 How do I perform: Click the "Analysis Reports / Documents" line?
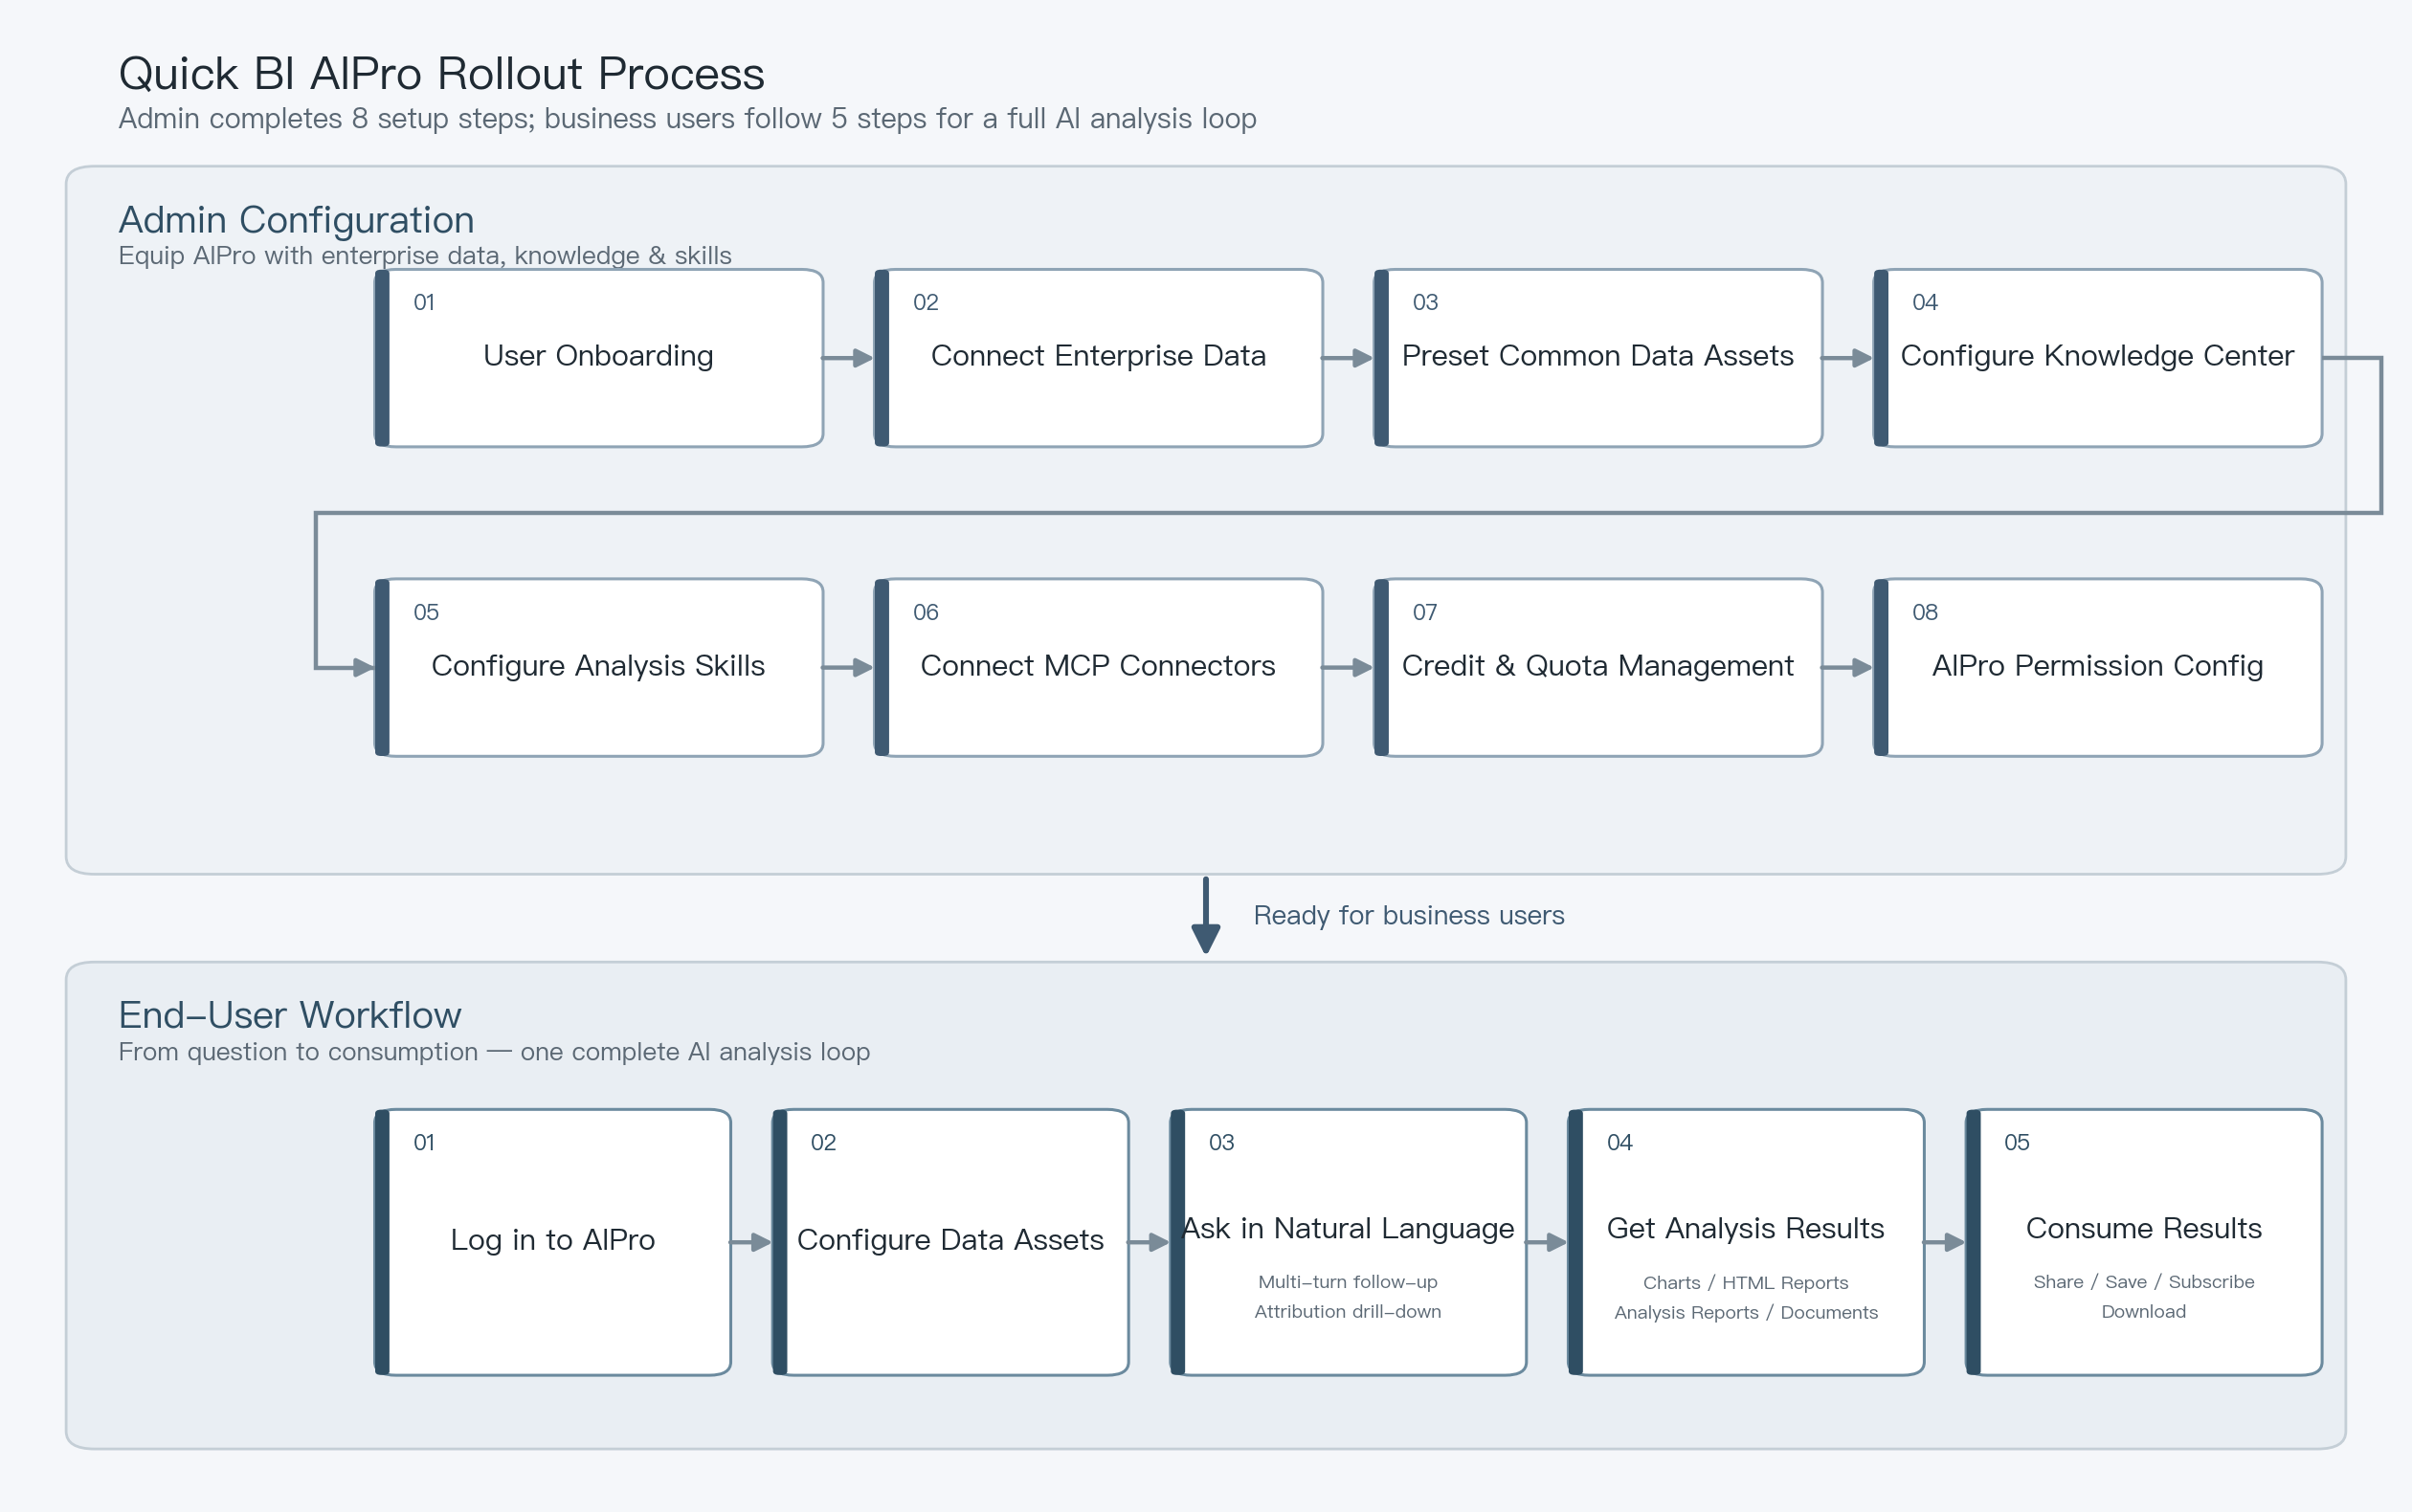[1746, 1313]
